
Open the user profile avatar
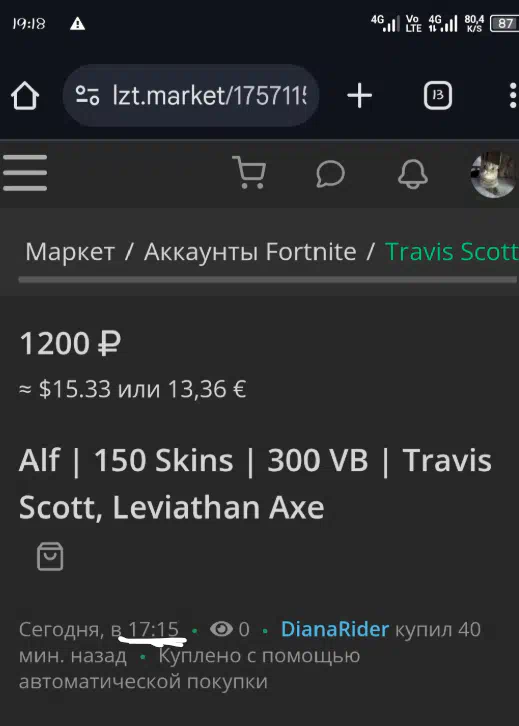point(494,174)
